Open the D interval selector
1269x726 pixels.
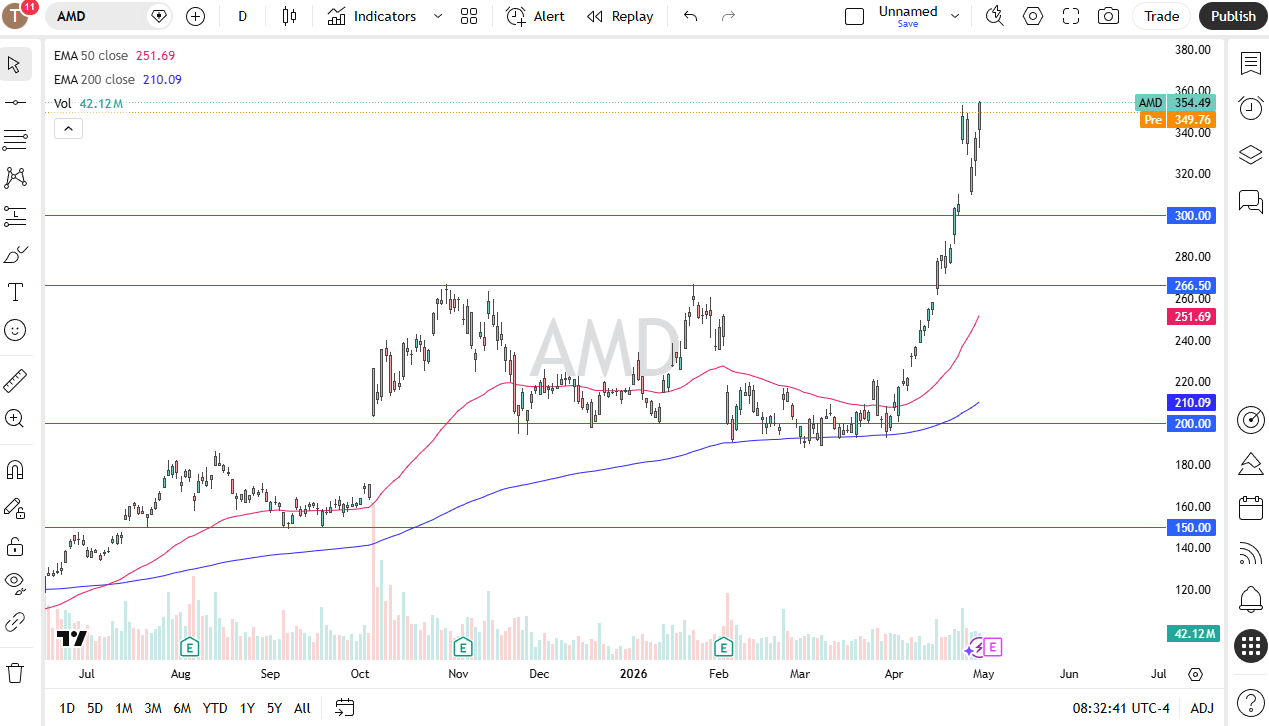[x=242, y=16]
